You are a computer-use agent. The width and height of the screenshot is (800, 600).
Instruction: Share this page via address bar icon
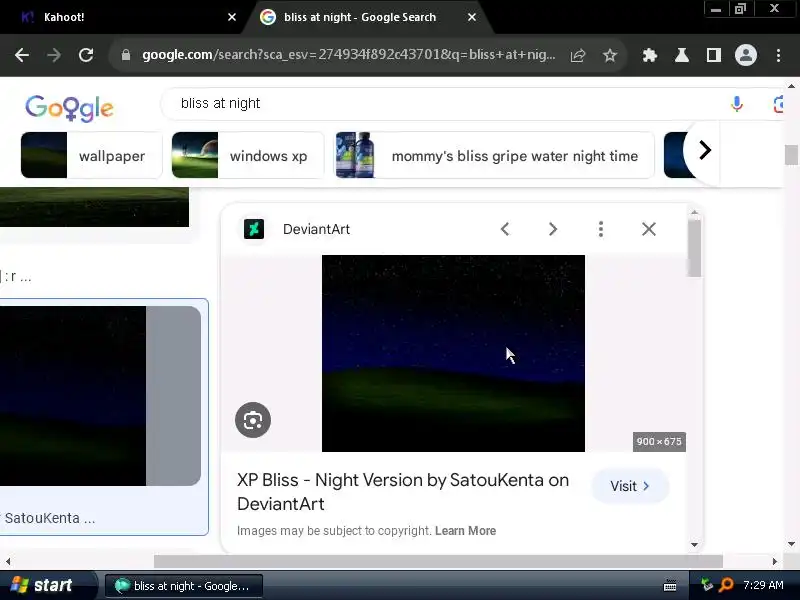[x=578, y=55]
